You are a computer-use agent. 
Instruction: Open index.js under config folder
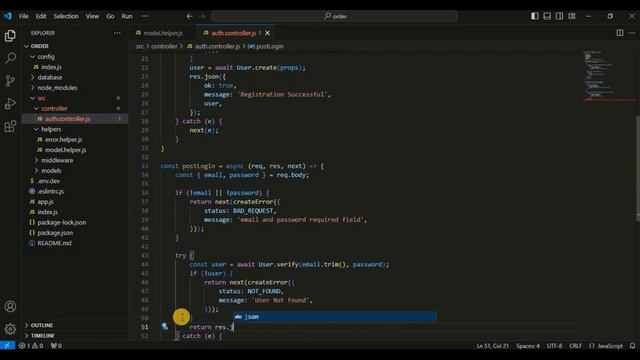point(75,67)
